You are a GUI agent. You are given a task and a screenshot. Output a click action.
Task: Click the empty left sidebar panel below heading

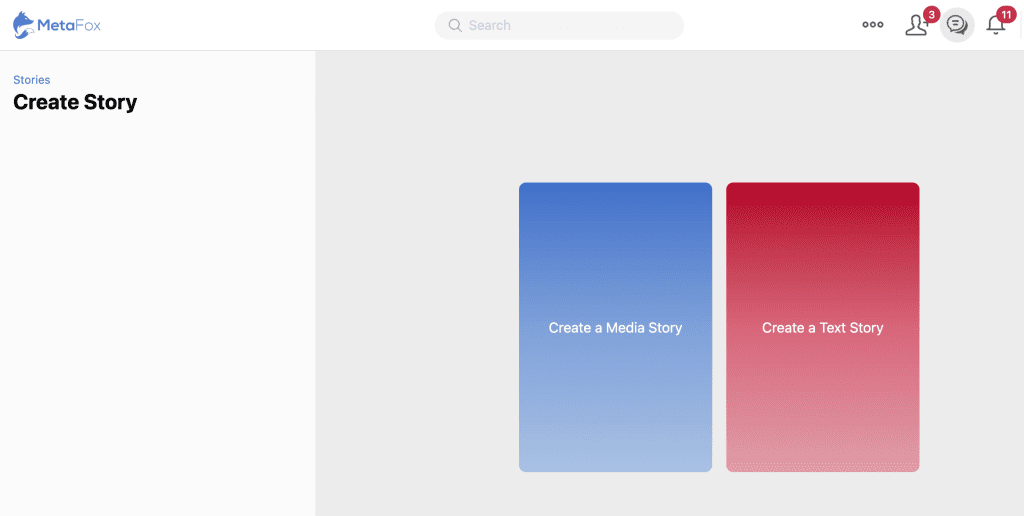pos(157,320)
